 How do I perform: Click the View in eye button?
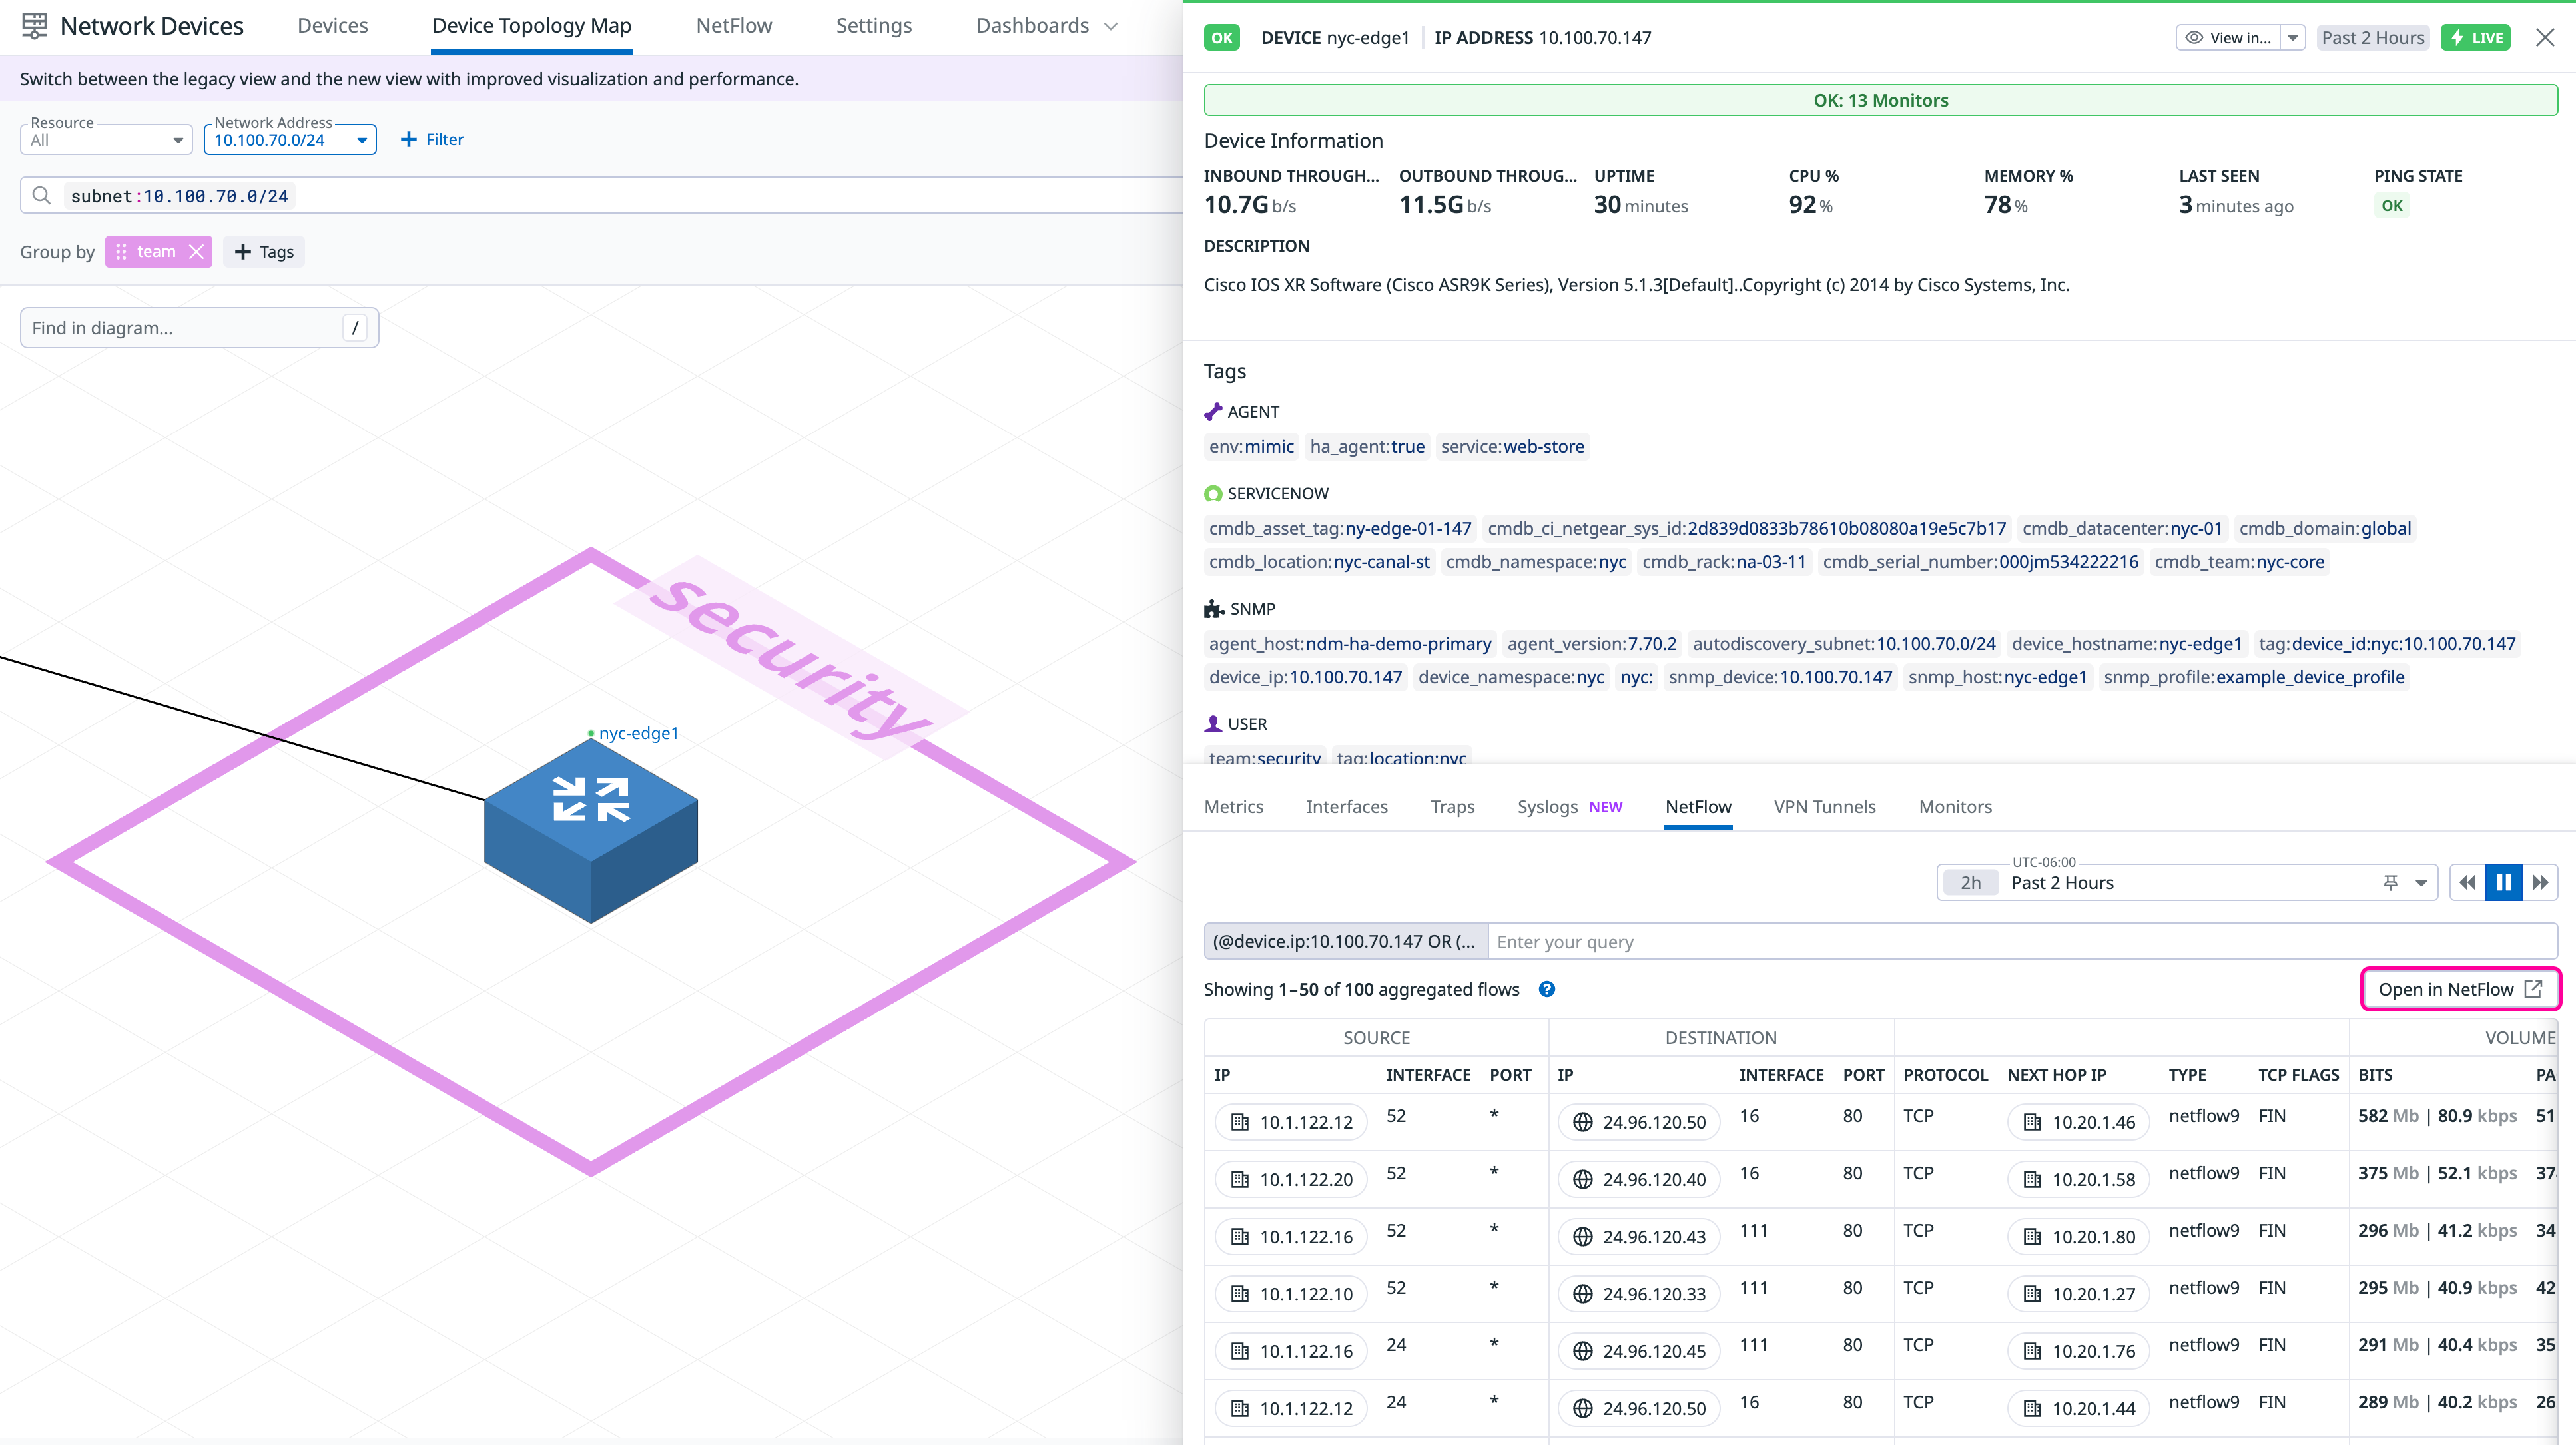tap(2229, 38)
